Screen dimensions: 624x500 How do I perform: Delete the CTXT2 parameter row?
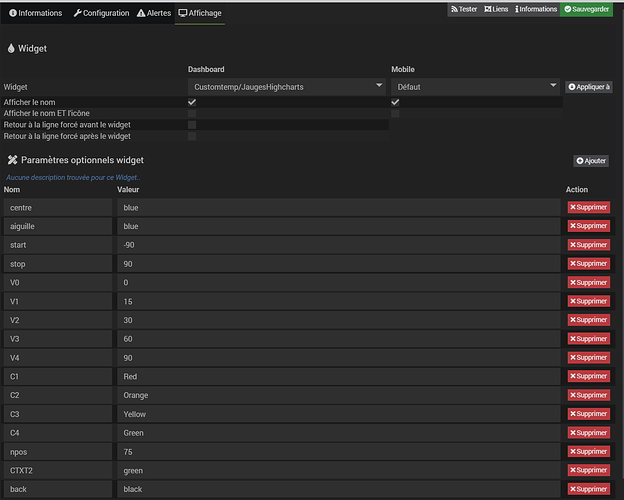tap(589, 470)
